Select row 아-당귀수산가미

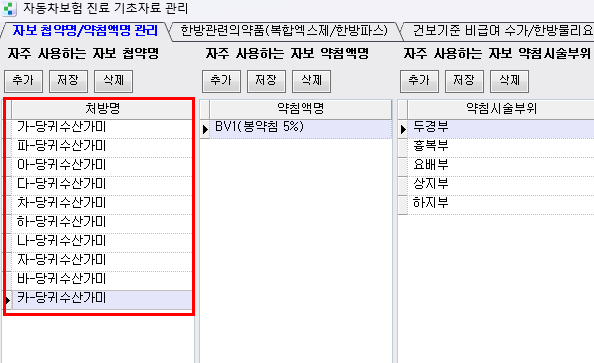[x=102, y=167]
